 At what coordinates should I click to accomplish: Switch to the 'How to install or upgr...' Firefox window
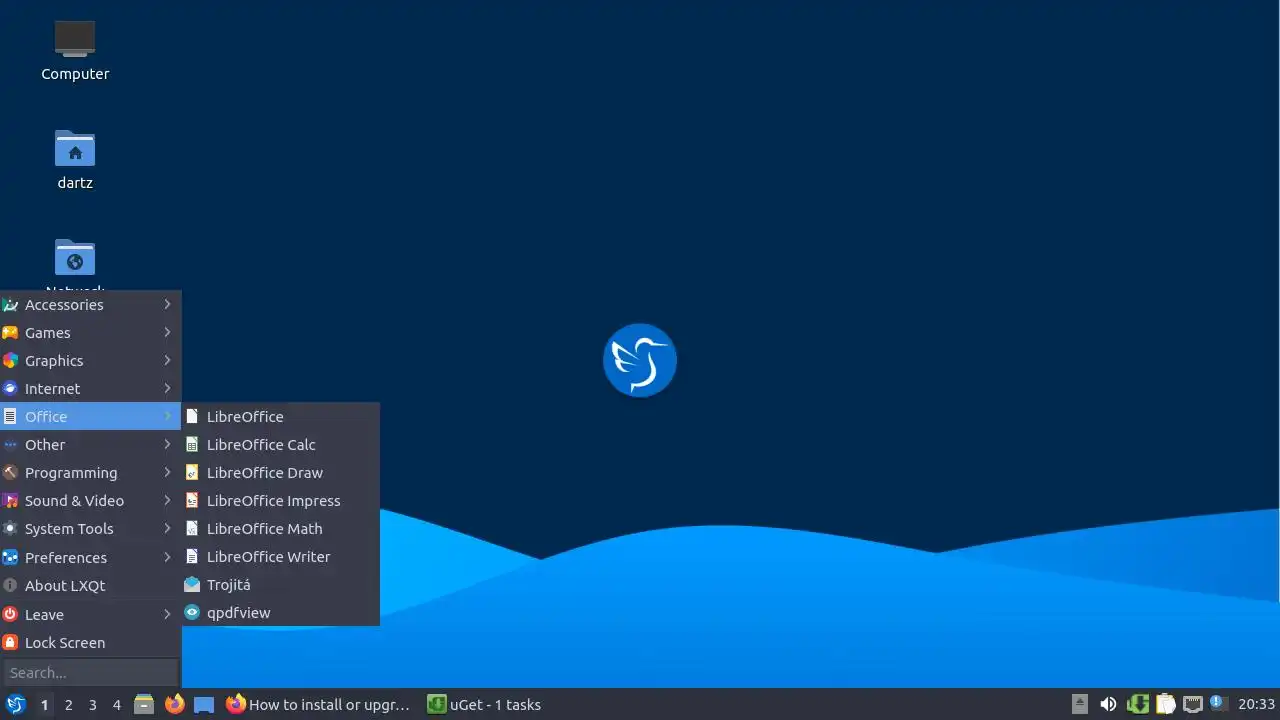[319, 704]
